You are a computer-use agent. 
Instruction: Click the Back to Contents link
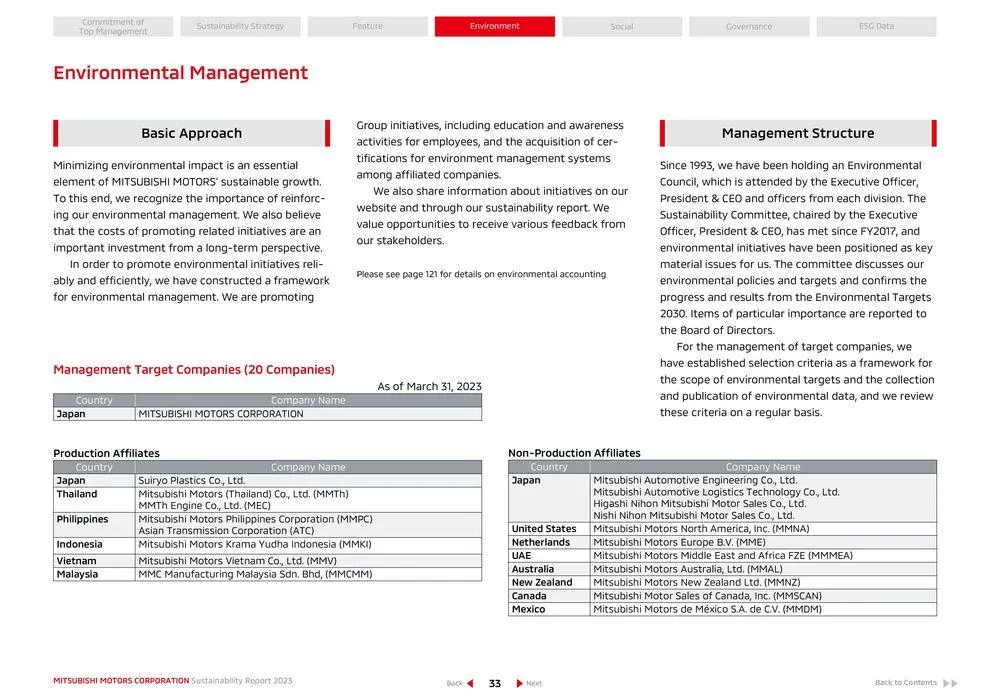pos(905,683)
